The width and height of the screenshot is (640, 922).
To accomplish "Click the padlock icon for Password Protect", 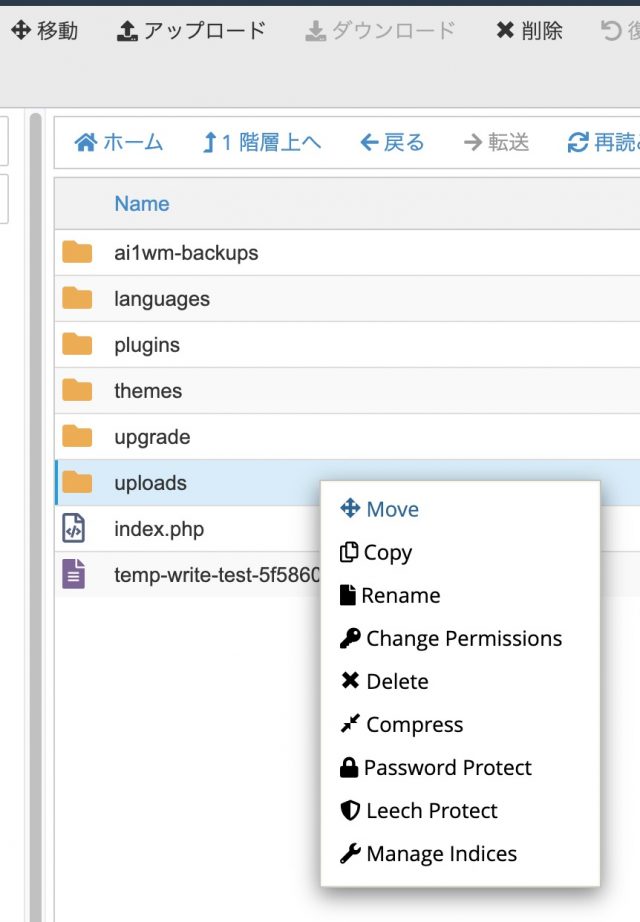I will click(349, 767).
